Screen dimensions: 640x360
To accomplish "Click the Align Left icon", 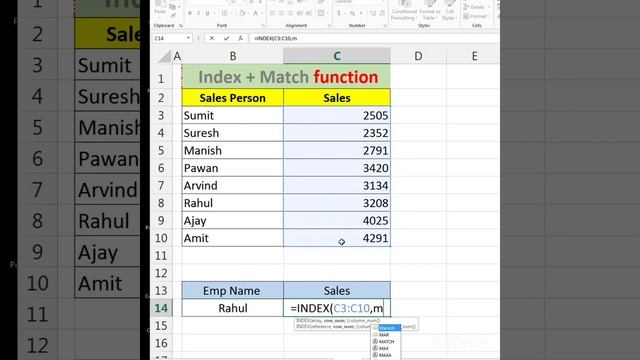I will point(273,13).
